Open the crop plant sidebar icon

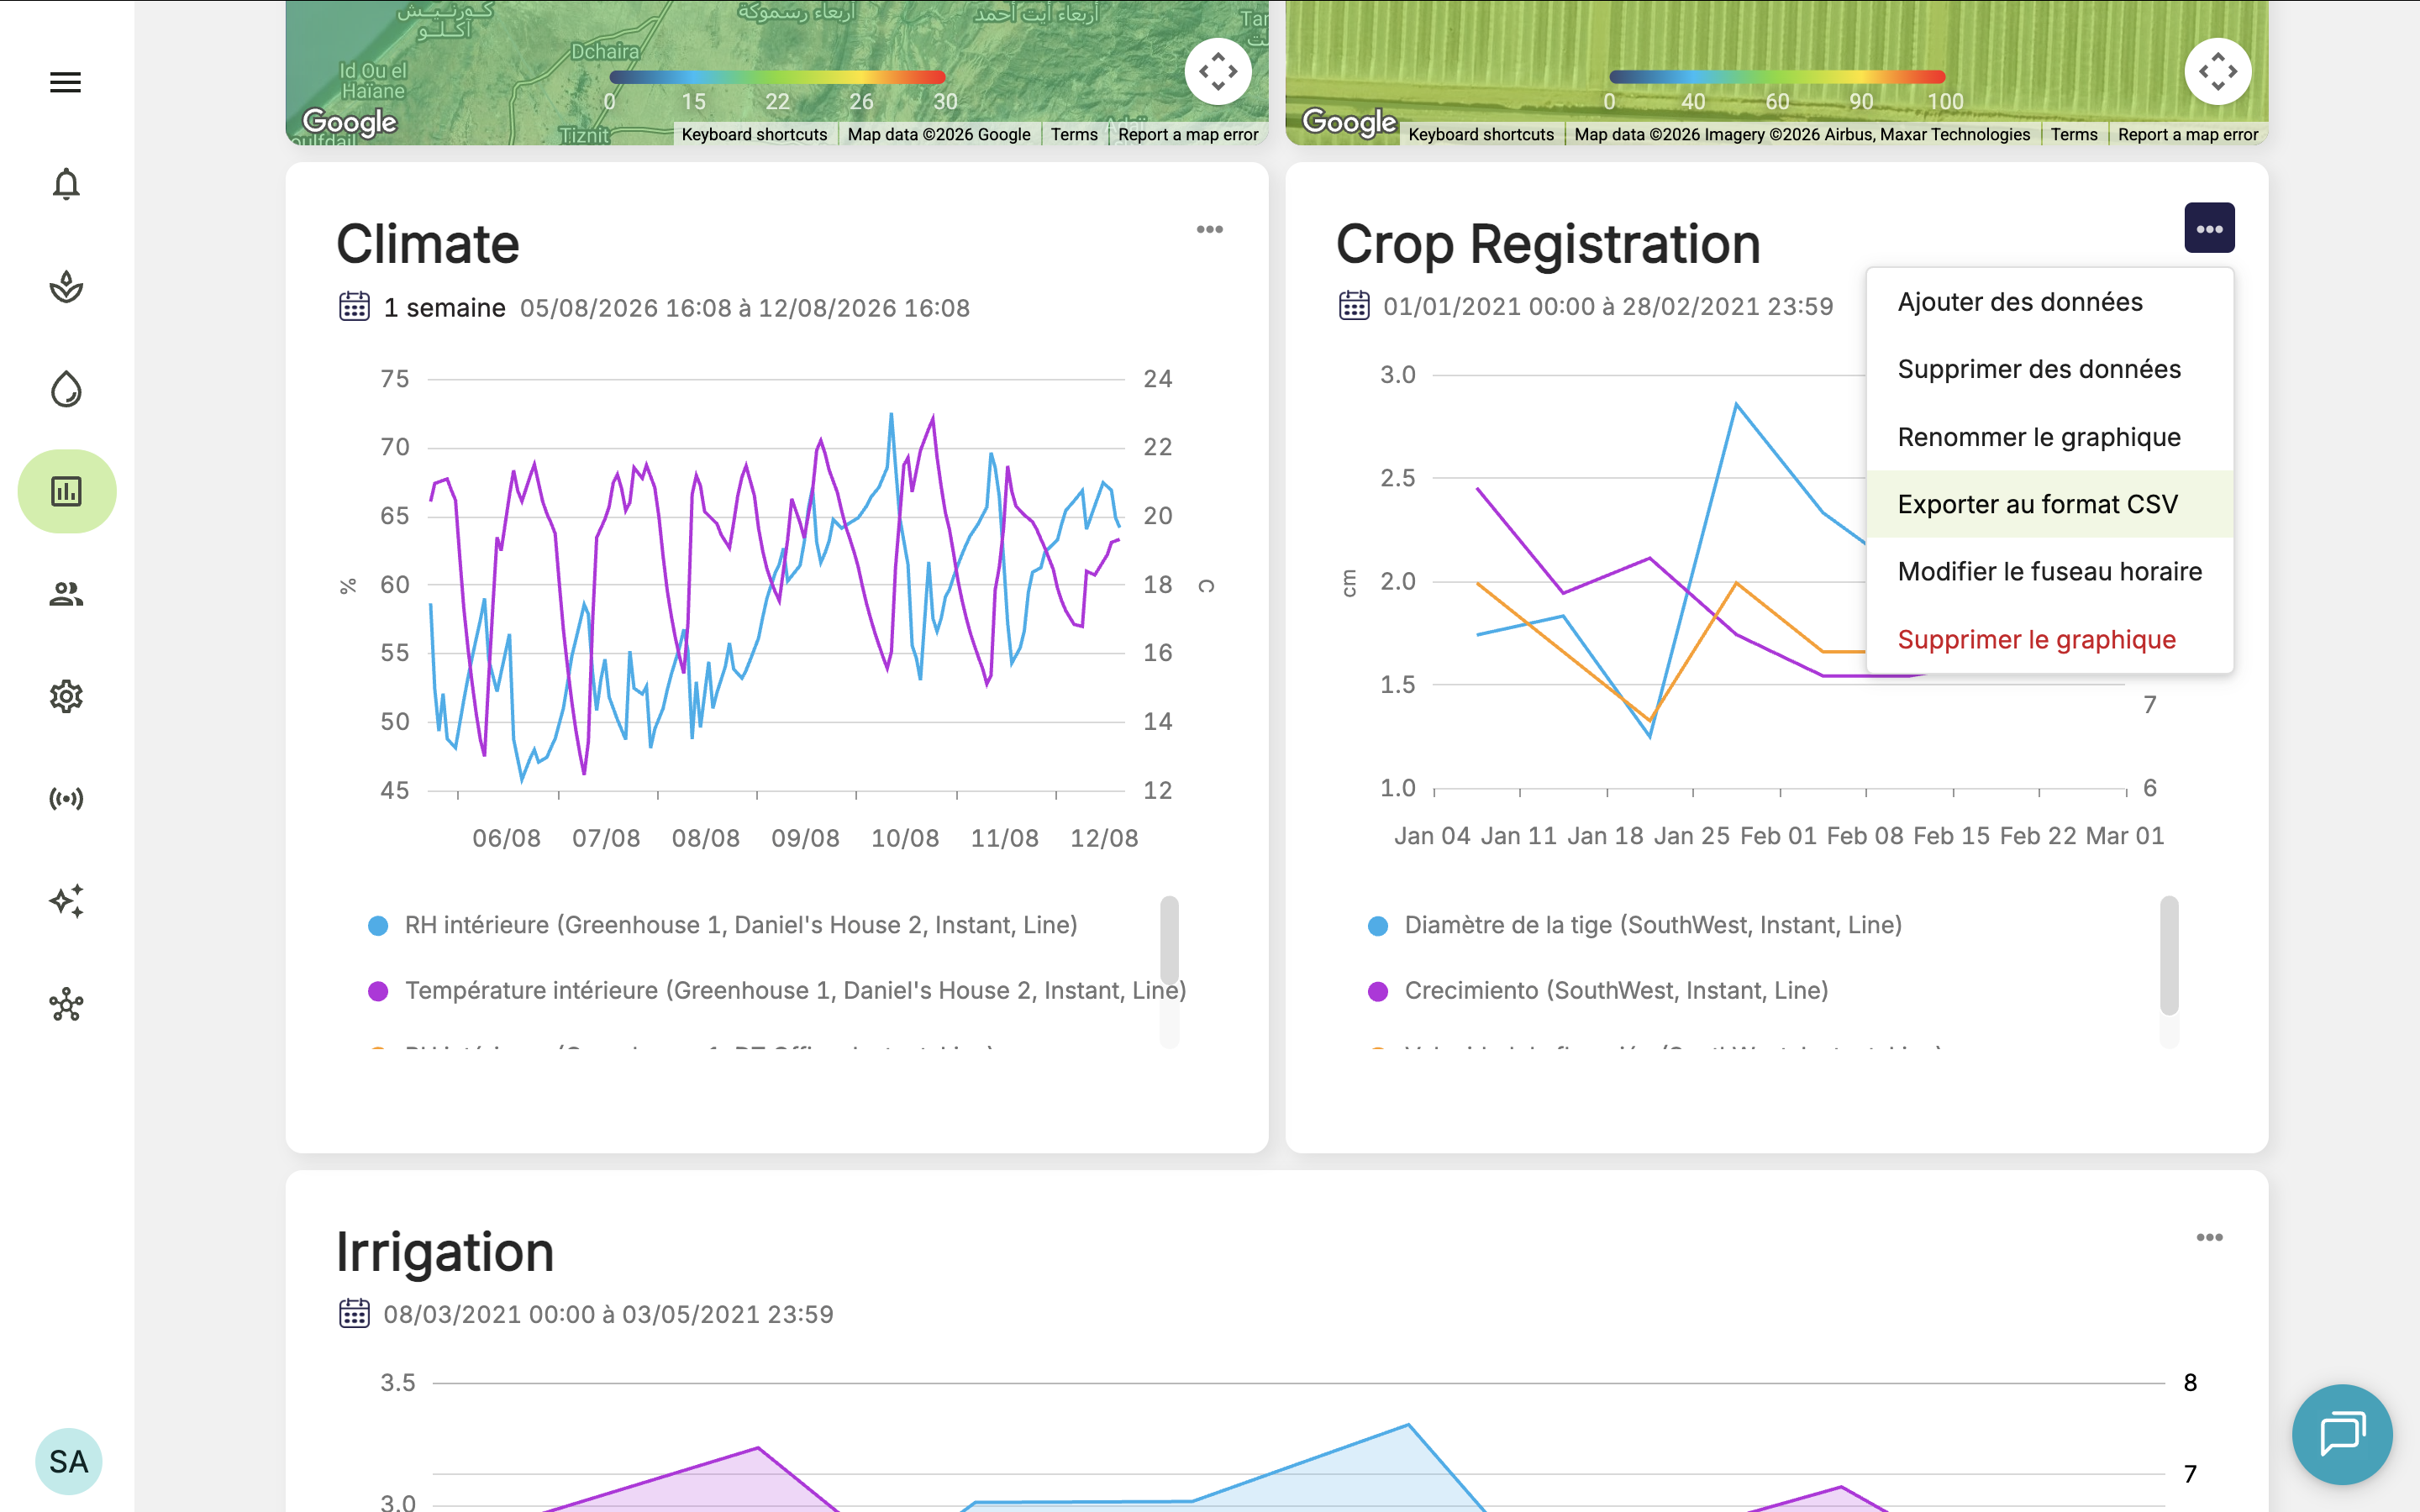pyautogui.click(x=66, y=287)
